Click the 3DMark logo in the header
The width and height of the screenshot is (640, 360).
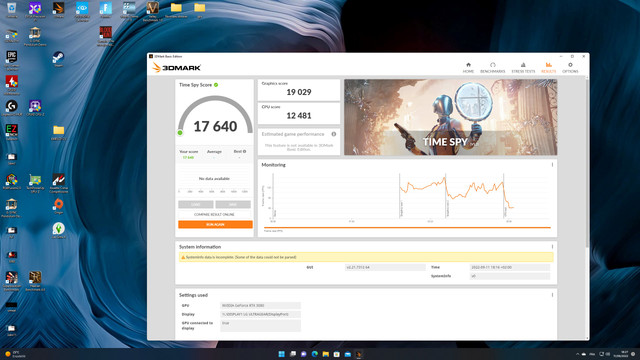coord(176,68)
